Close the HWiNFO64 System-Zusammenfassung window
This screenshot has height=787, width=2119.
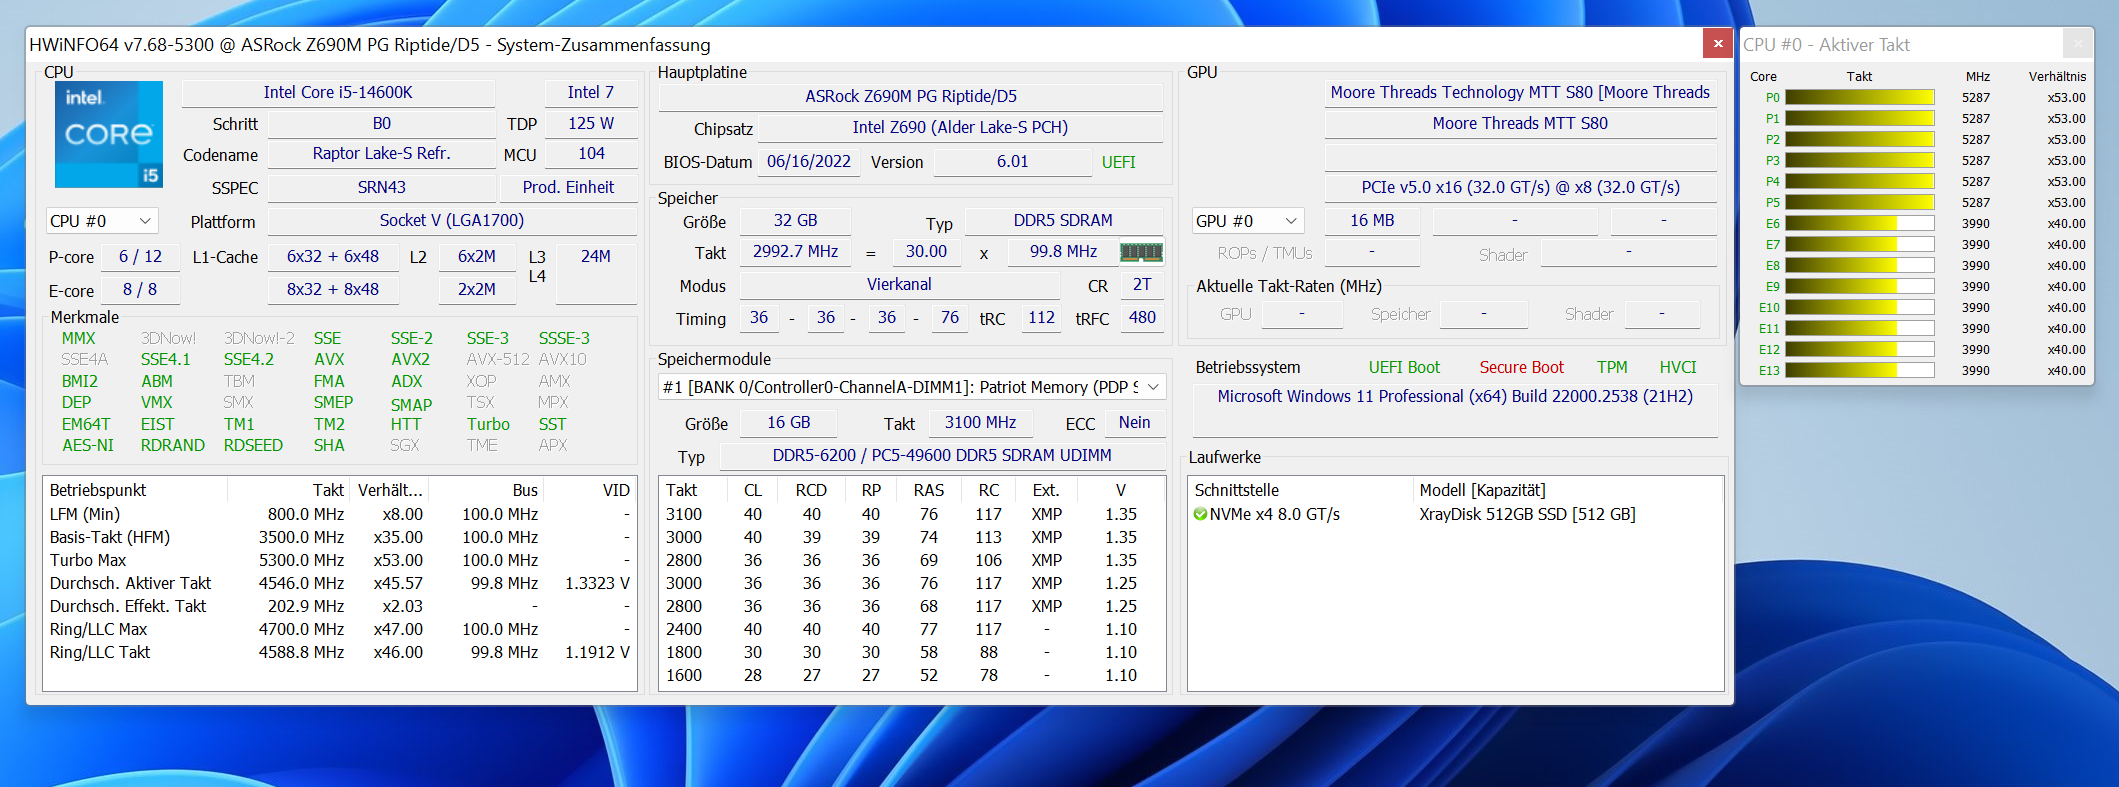pos(1718,43)
